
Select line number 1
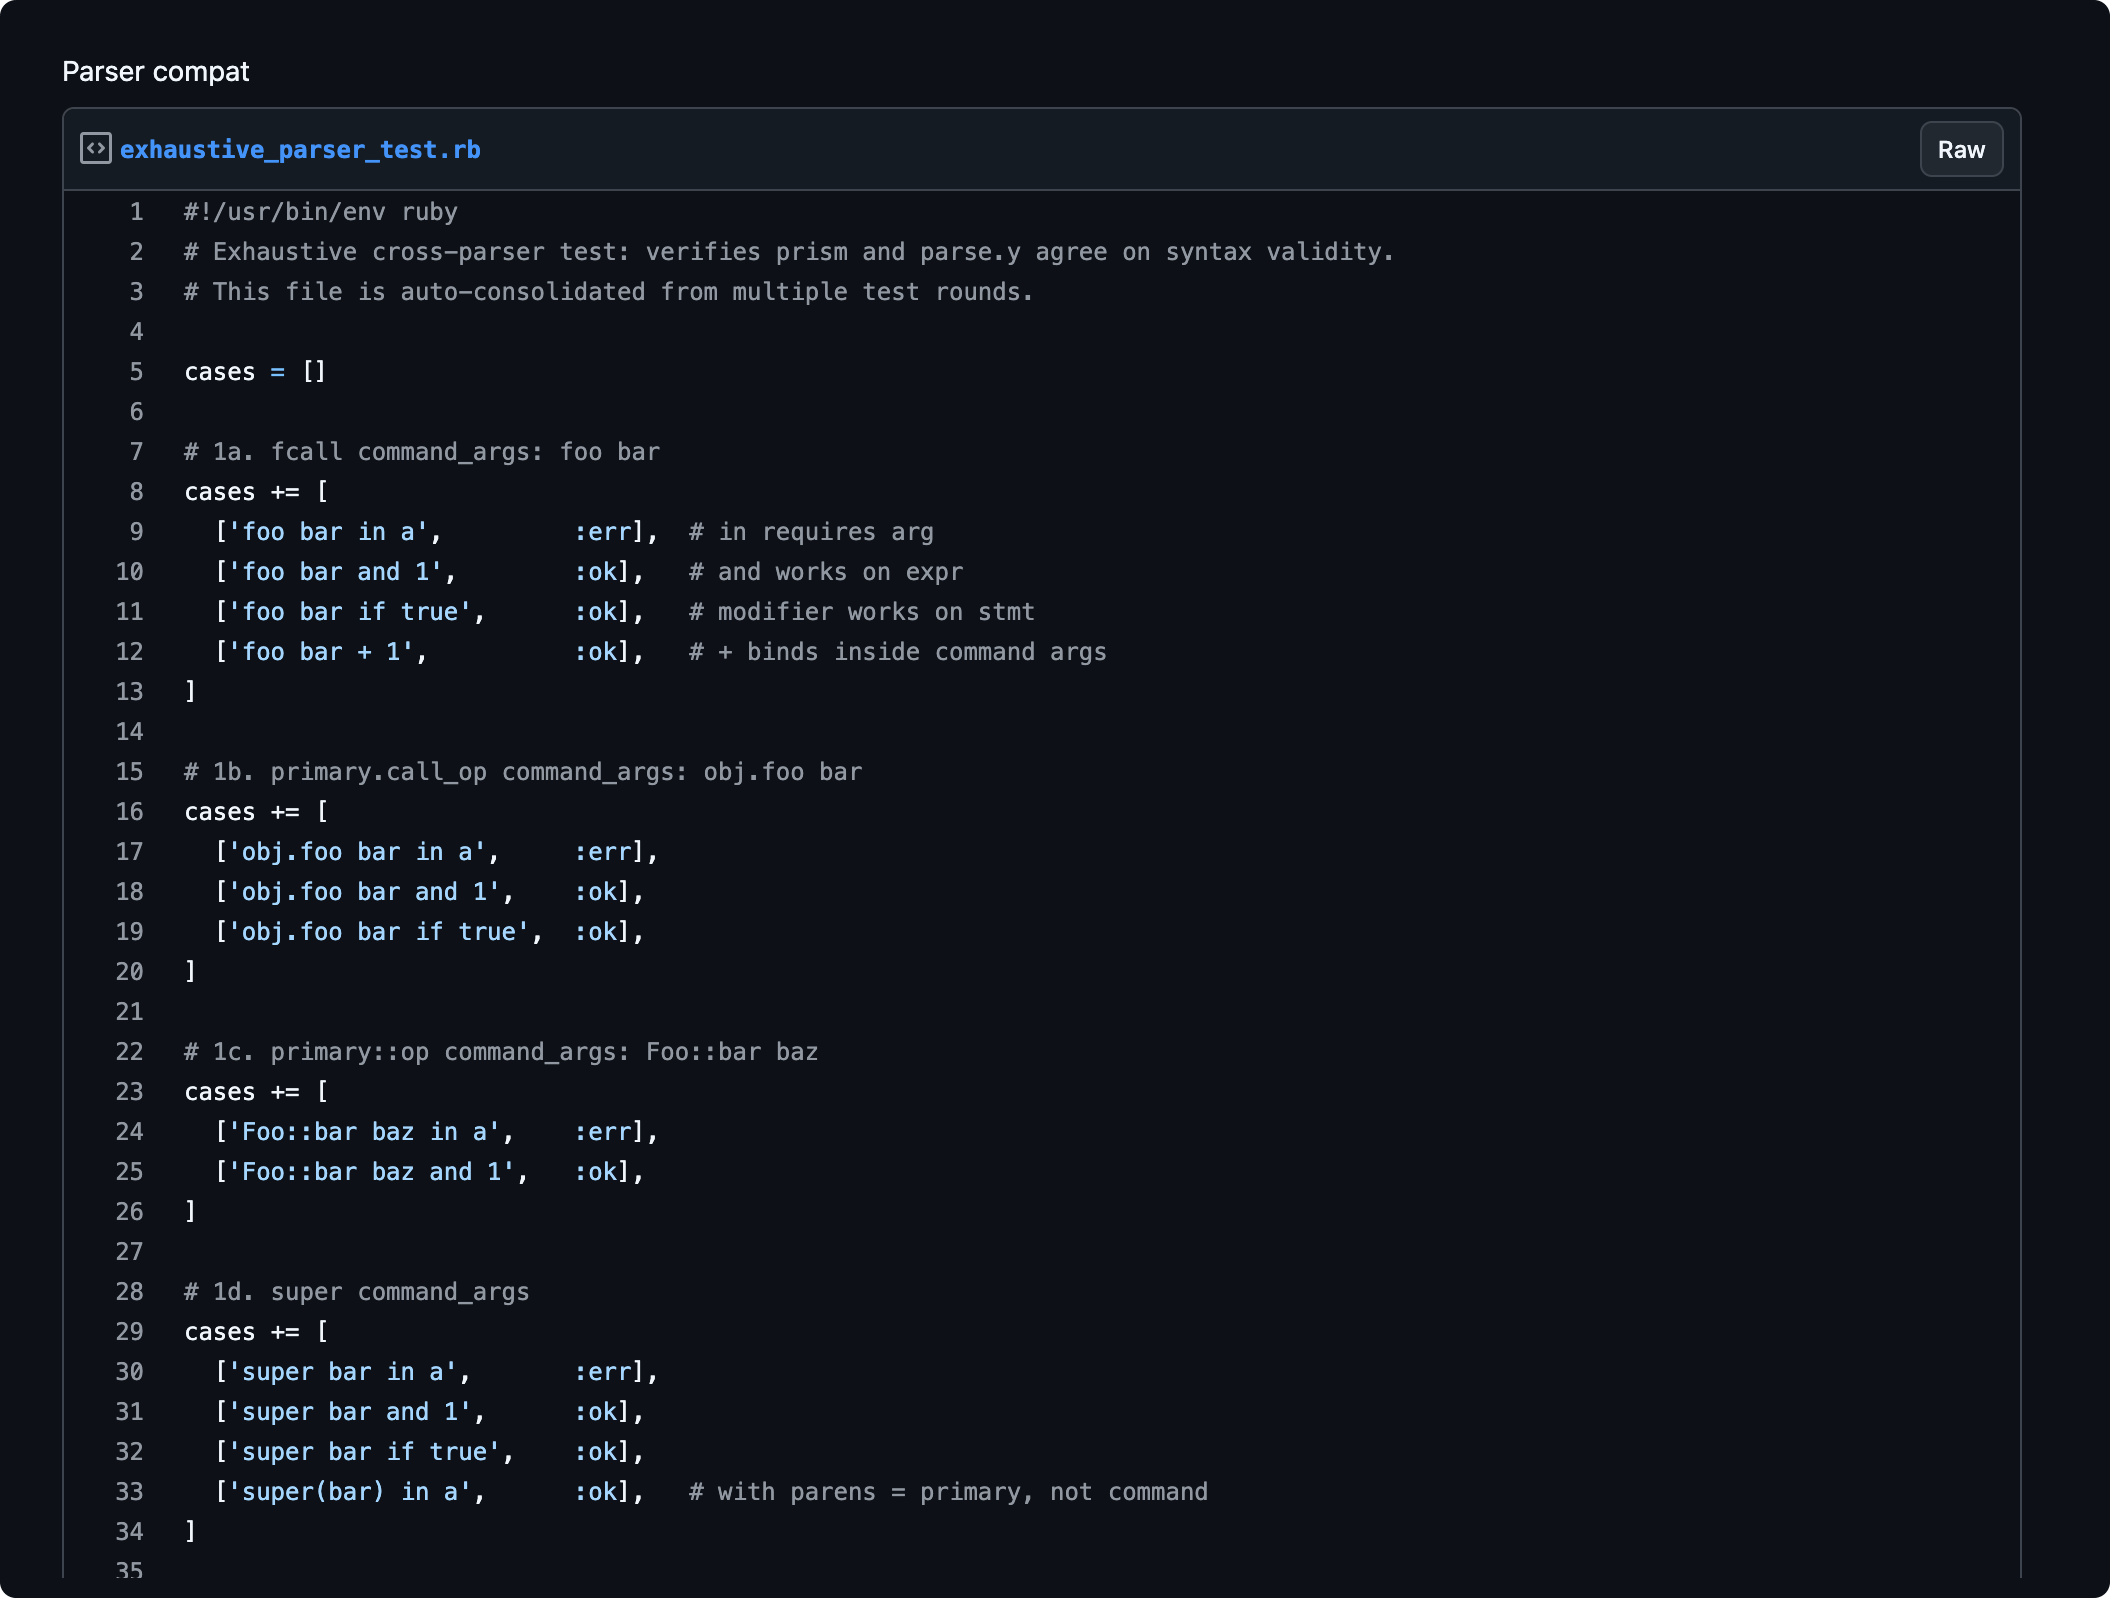click(136, 212)
